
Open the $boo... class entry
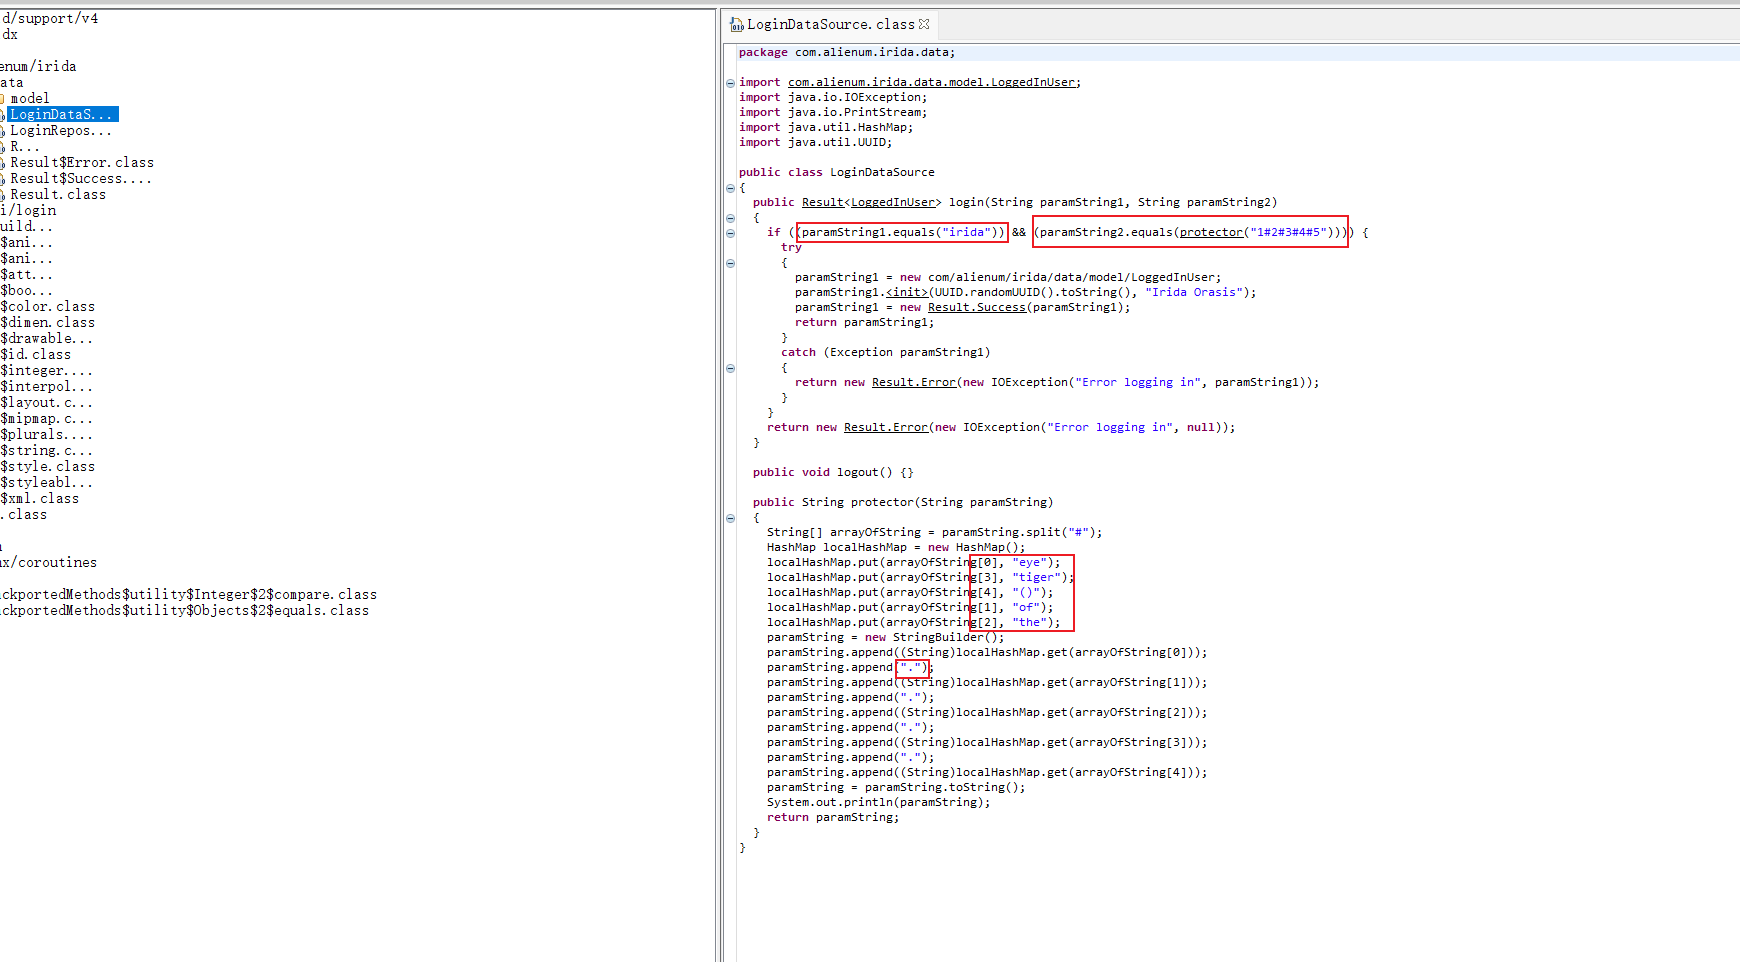coord(26,290)
